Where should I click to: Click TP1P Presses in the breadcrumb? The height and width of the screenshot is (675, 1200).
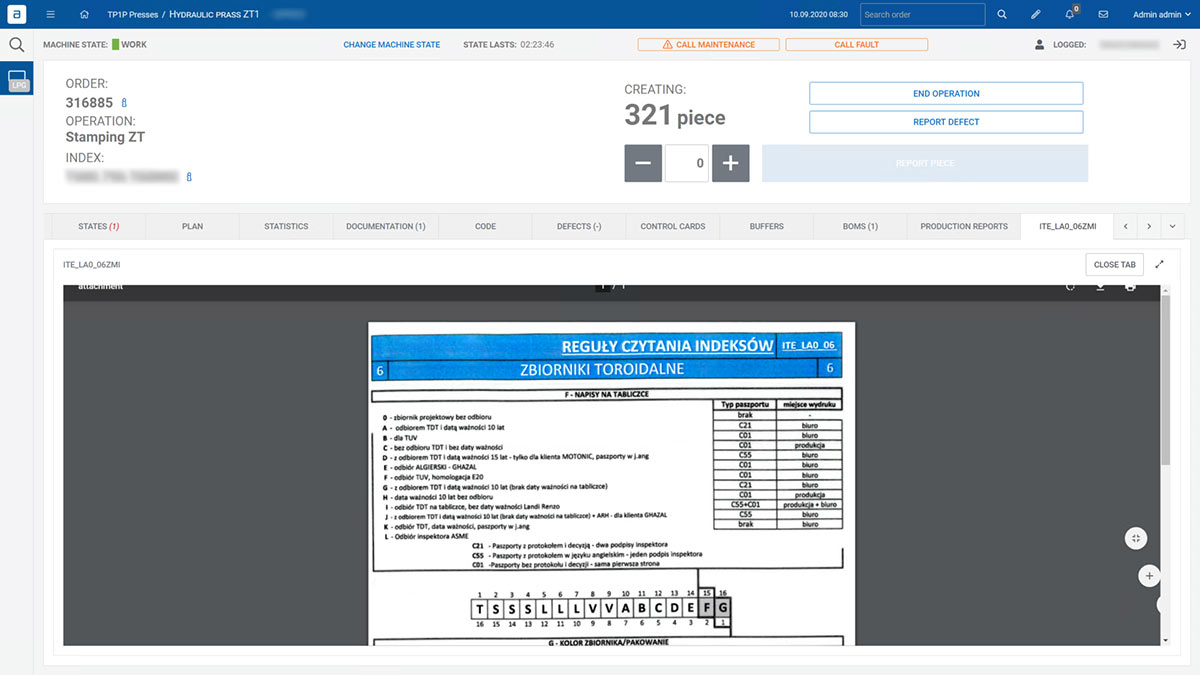point(132,15)
